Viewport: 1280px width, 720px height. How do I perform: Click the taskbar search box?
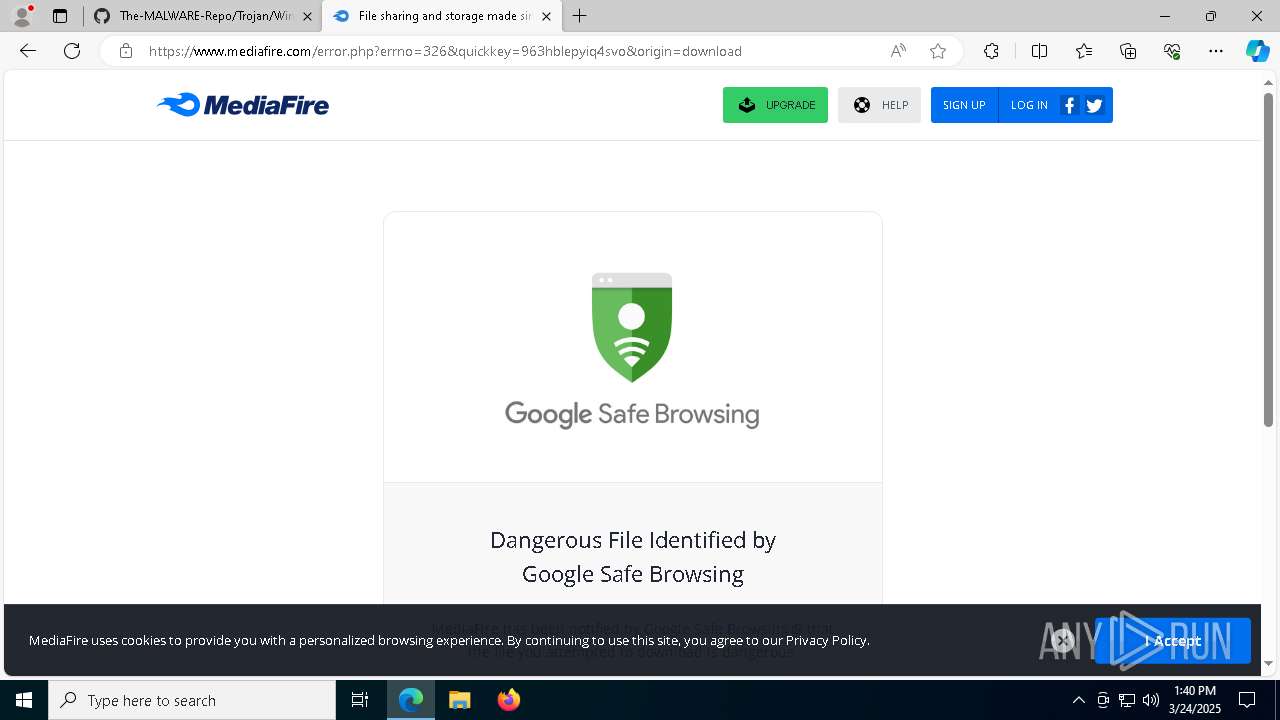pyautogui.click(x=192, y=700)
